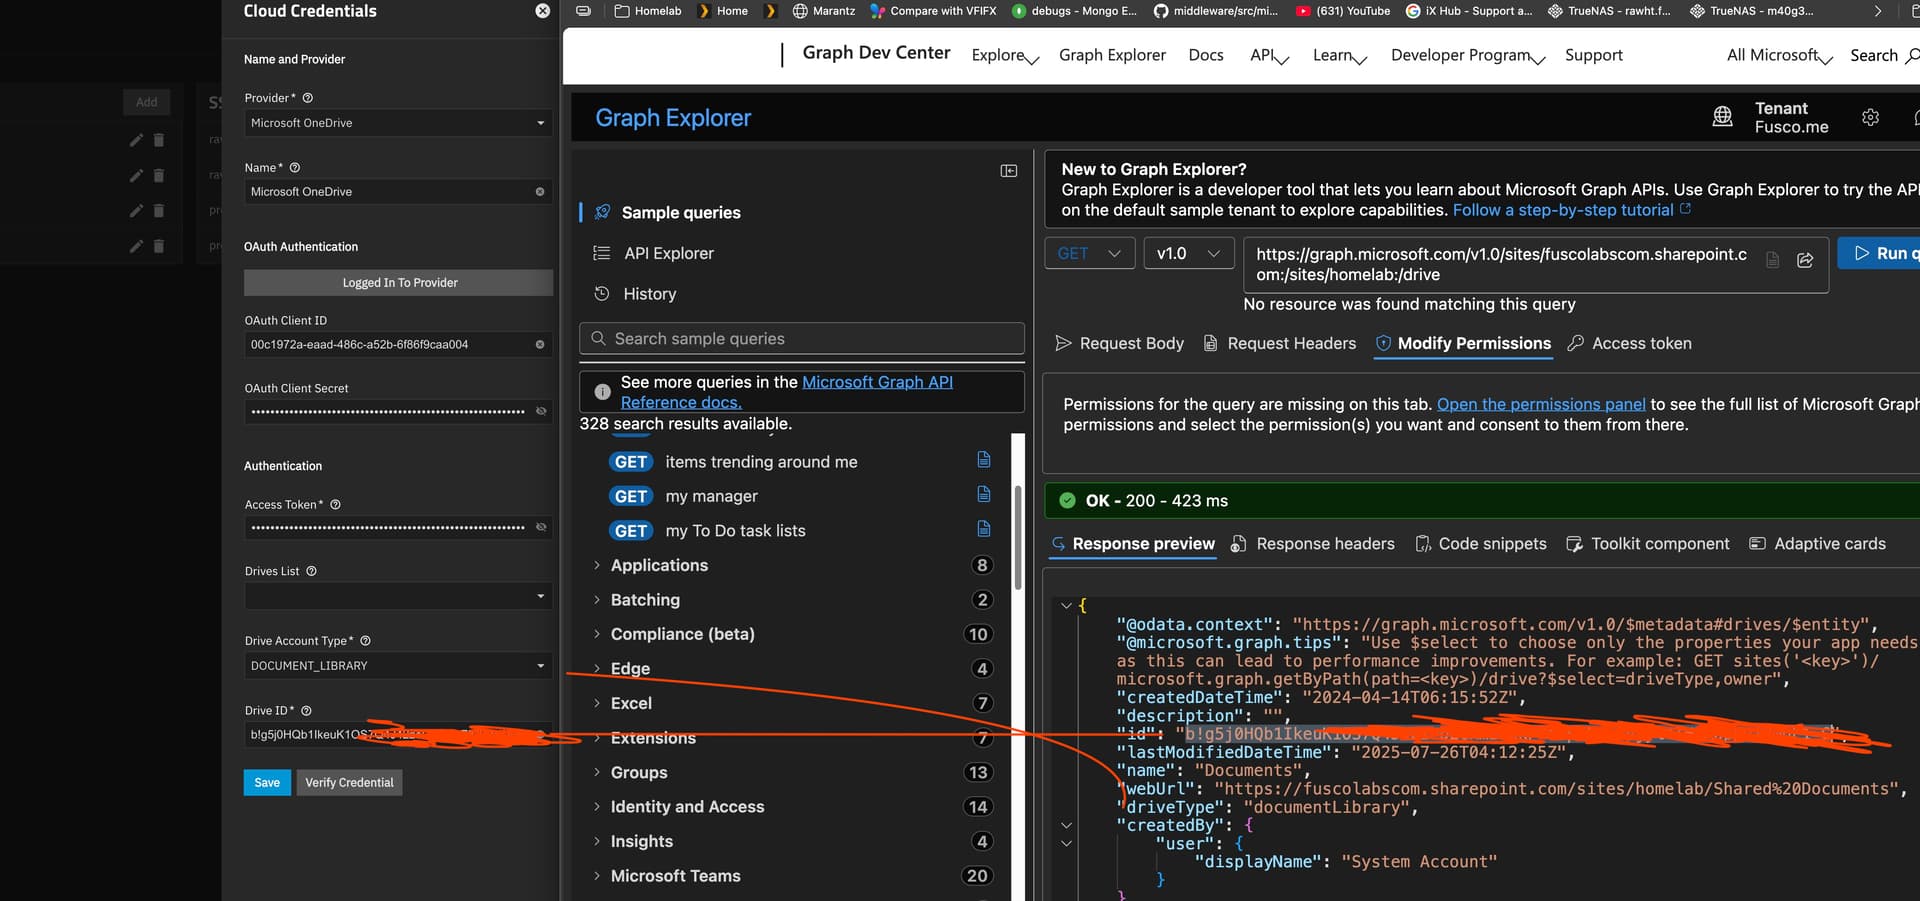This screenshot has height=901, width=1920.
Task: Switch to the Request Headers tab
Action: [1279, 344]
